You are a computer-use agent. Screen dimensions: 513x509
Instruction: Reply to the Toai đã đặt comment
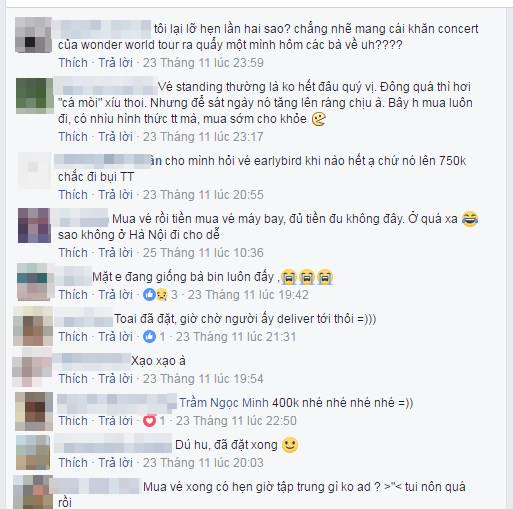(115, 337)
